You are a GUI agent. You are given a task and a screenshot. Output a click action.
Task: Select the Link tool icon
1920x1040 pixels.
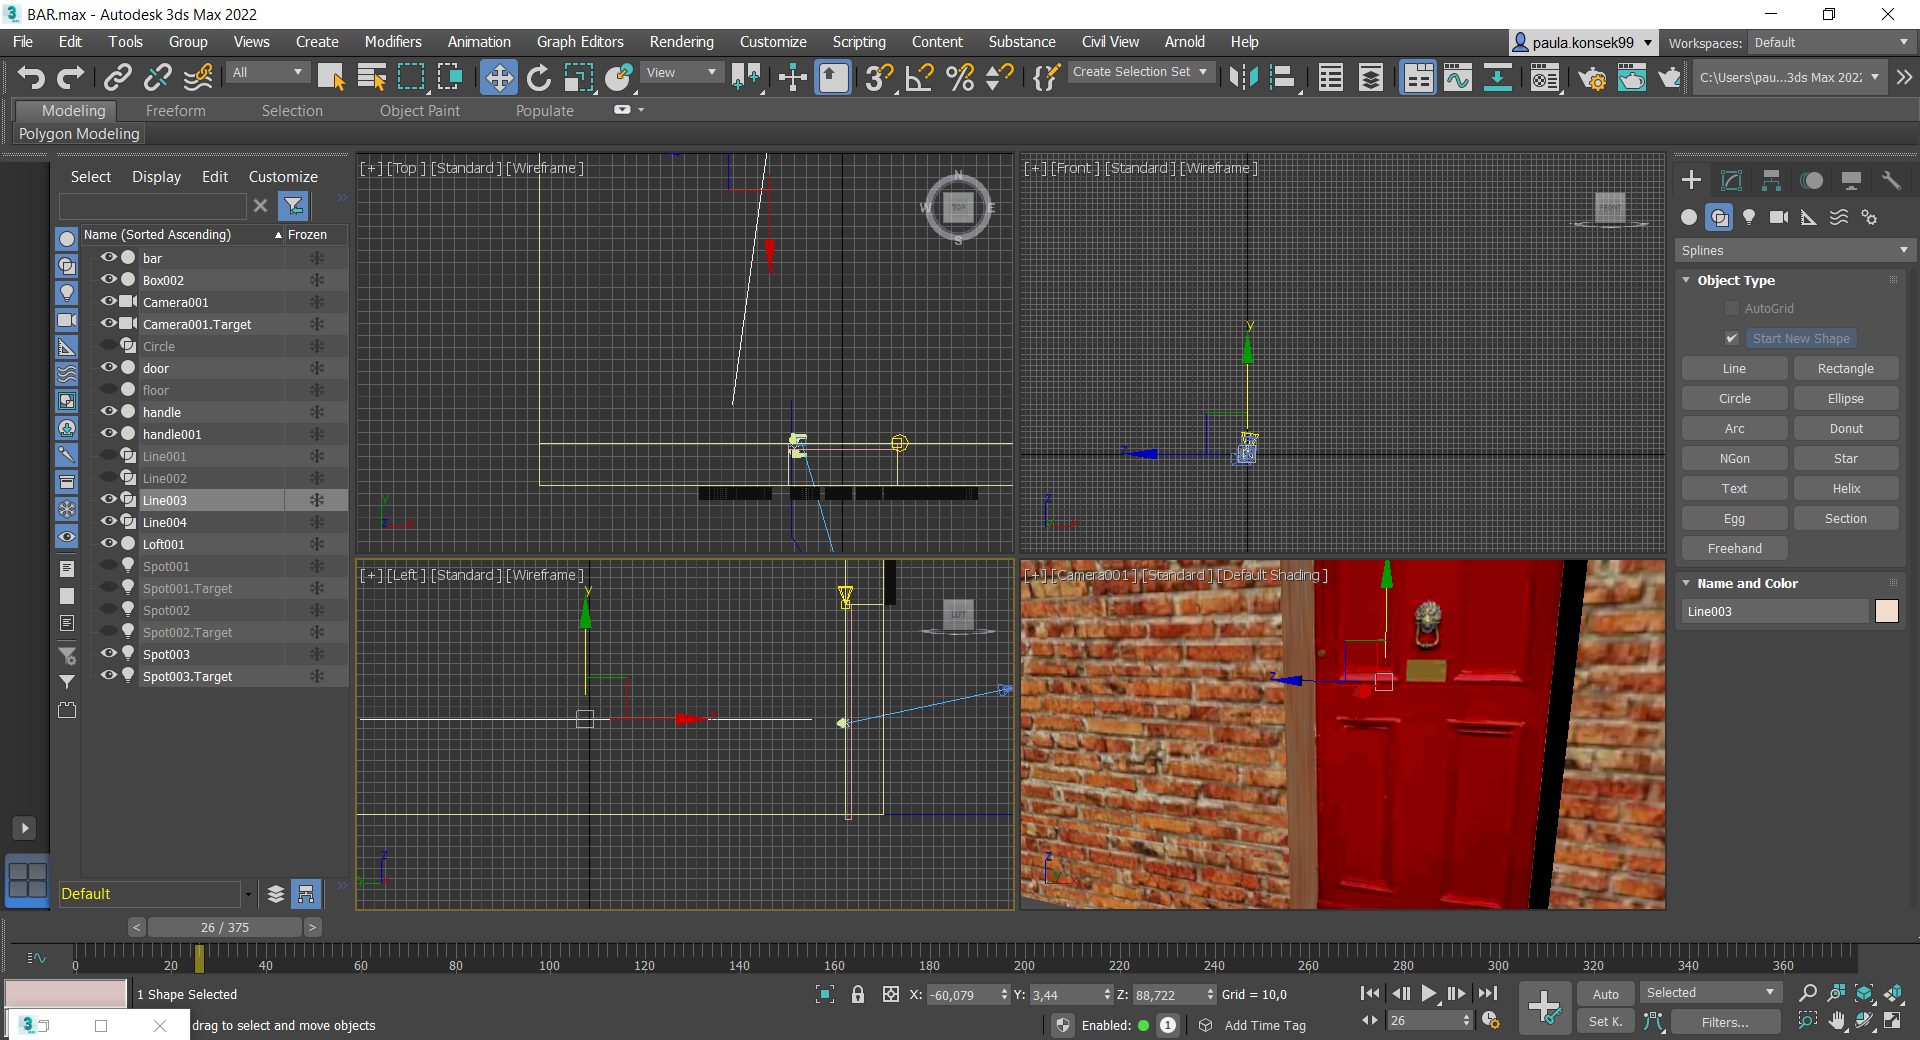click(118, 77)
